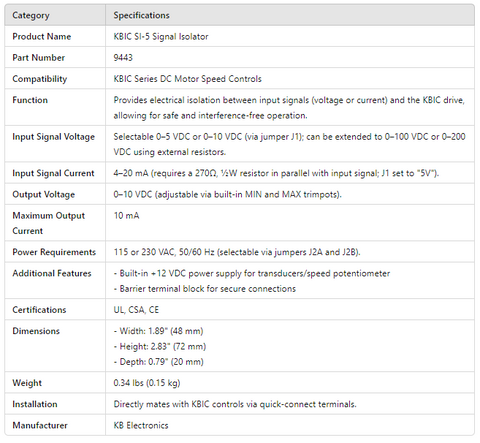Click the Input Signal Current specification text
The height and width of the screenshot is (443, 480).
tap(276, 173)
